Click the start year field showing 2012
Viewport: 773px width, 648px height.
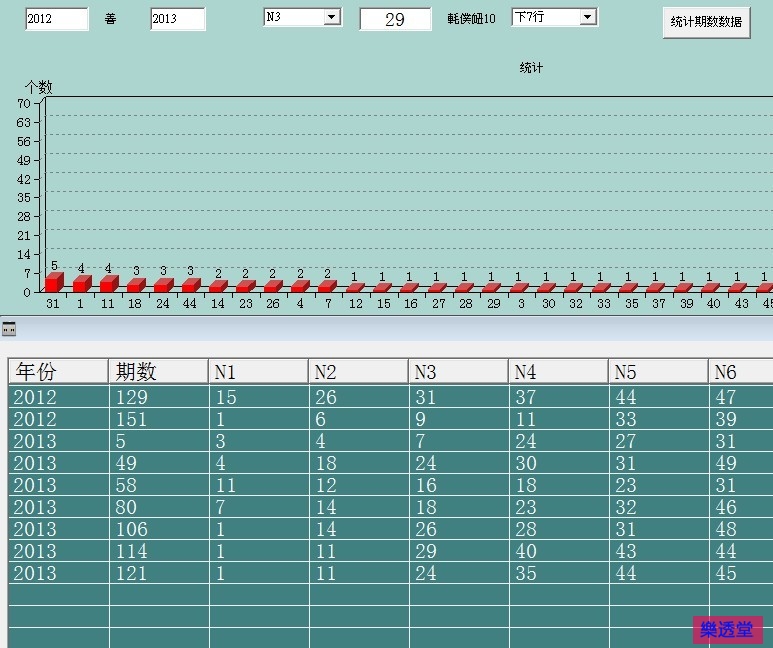(55, 19)
